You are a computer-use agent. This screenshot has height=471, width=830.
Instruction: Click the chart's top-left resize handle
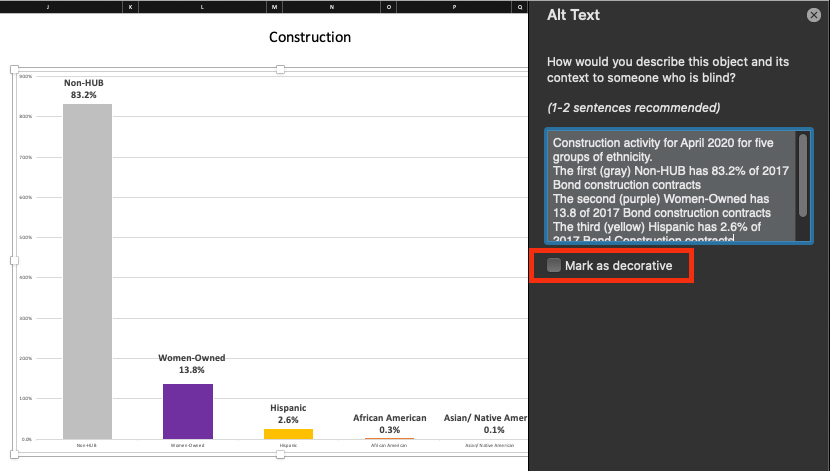[14, 69]
